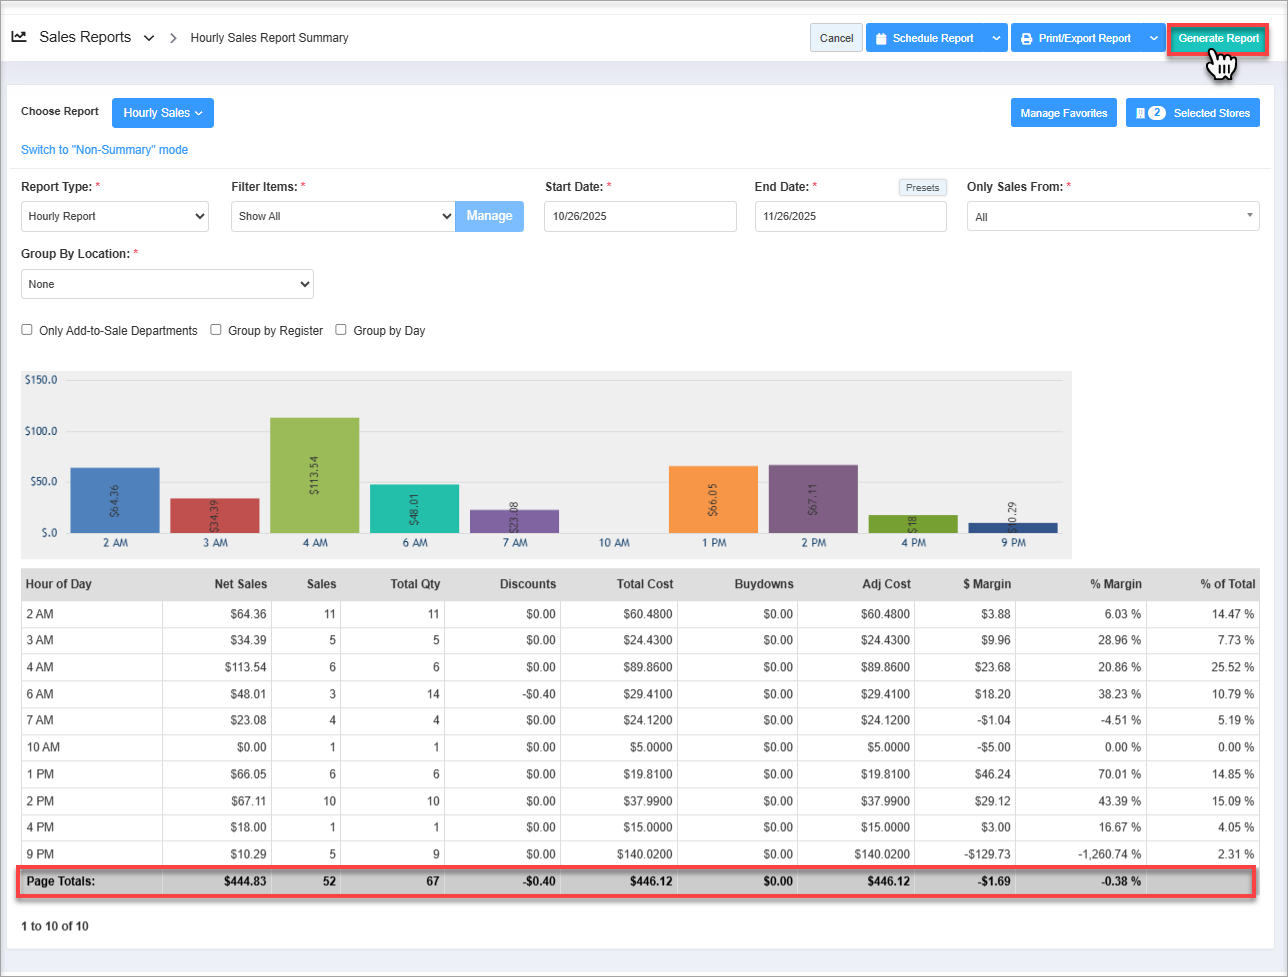Click the green 4 AM chart bar

tap(314, 474)
